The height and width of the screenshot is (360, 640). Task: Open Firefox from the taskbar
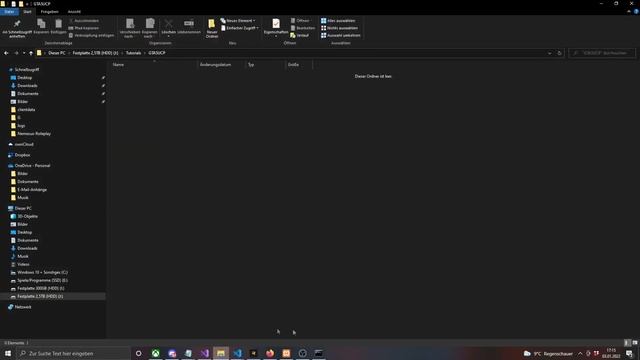point(270,353)
